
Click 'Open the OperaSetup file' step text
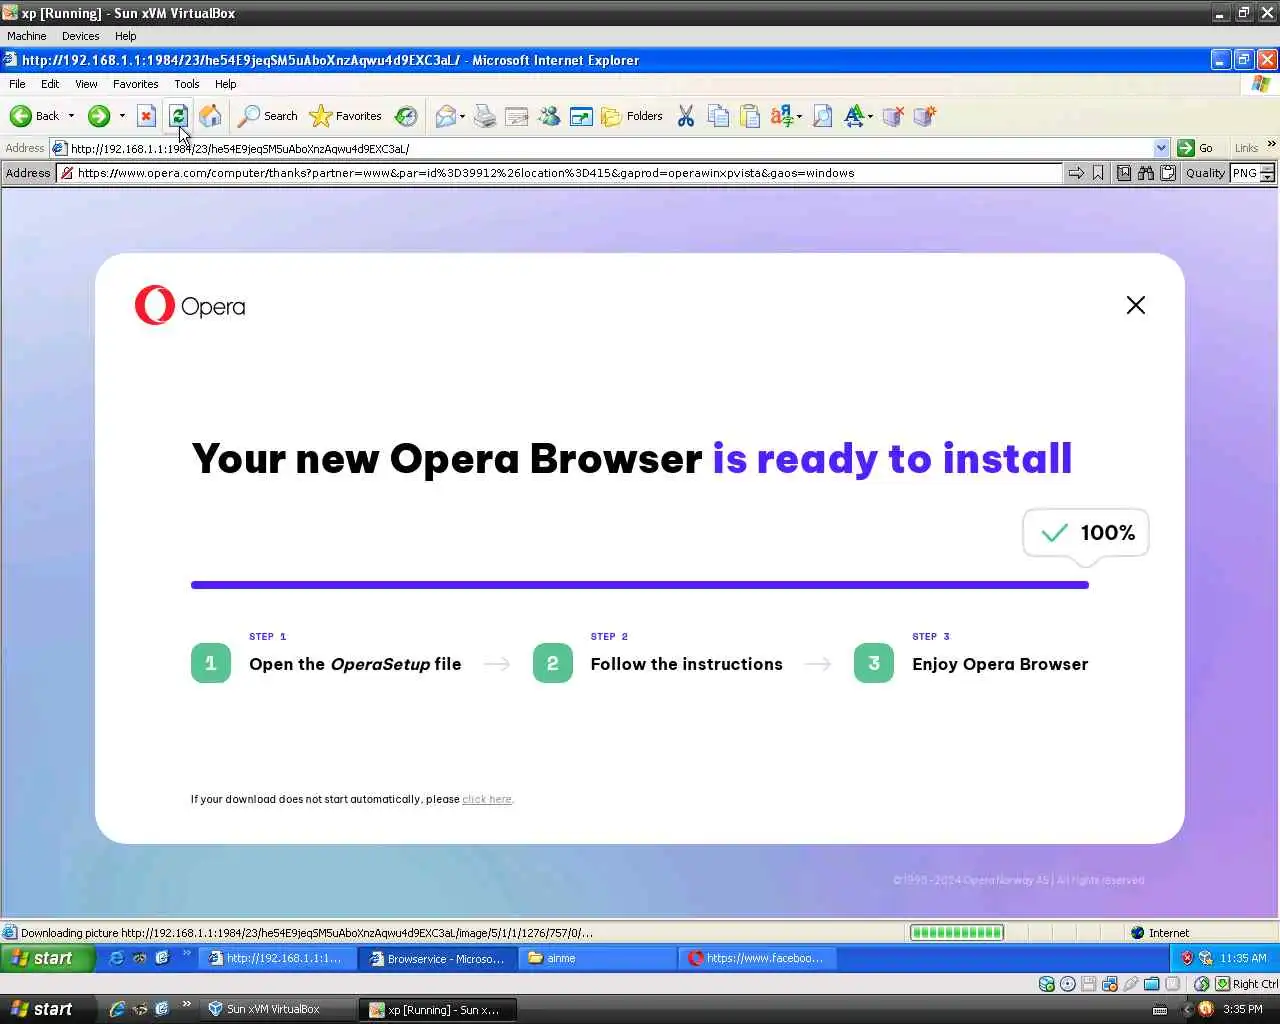[355, 664]
